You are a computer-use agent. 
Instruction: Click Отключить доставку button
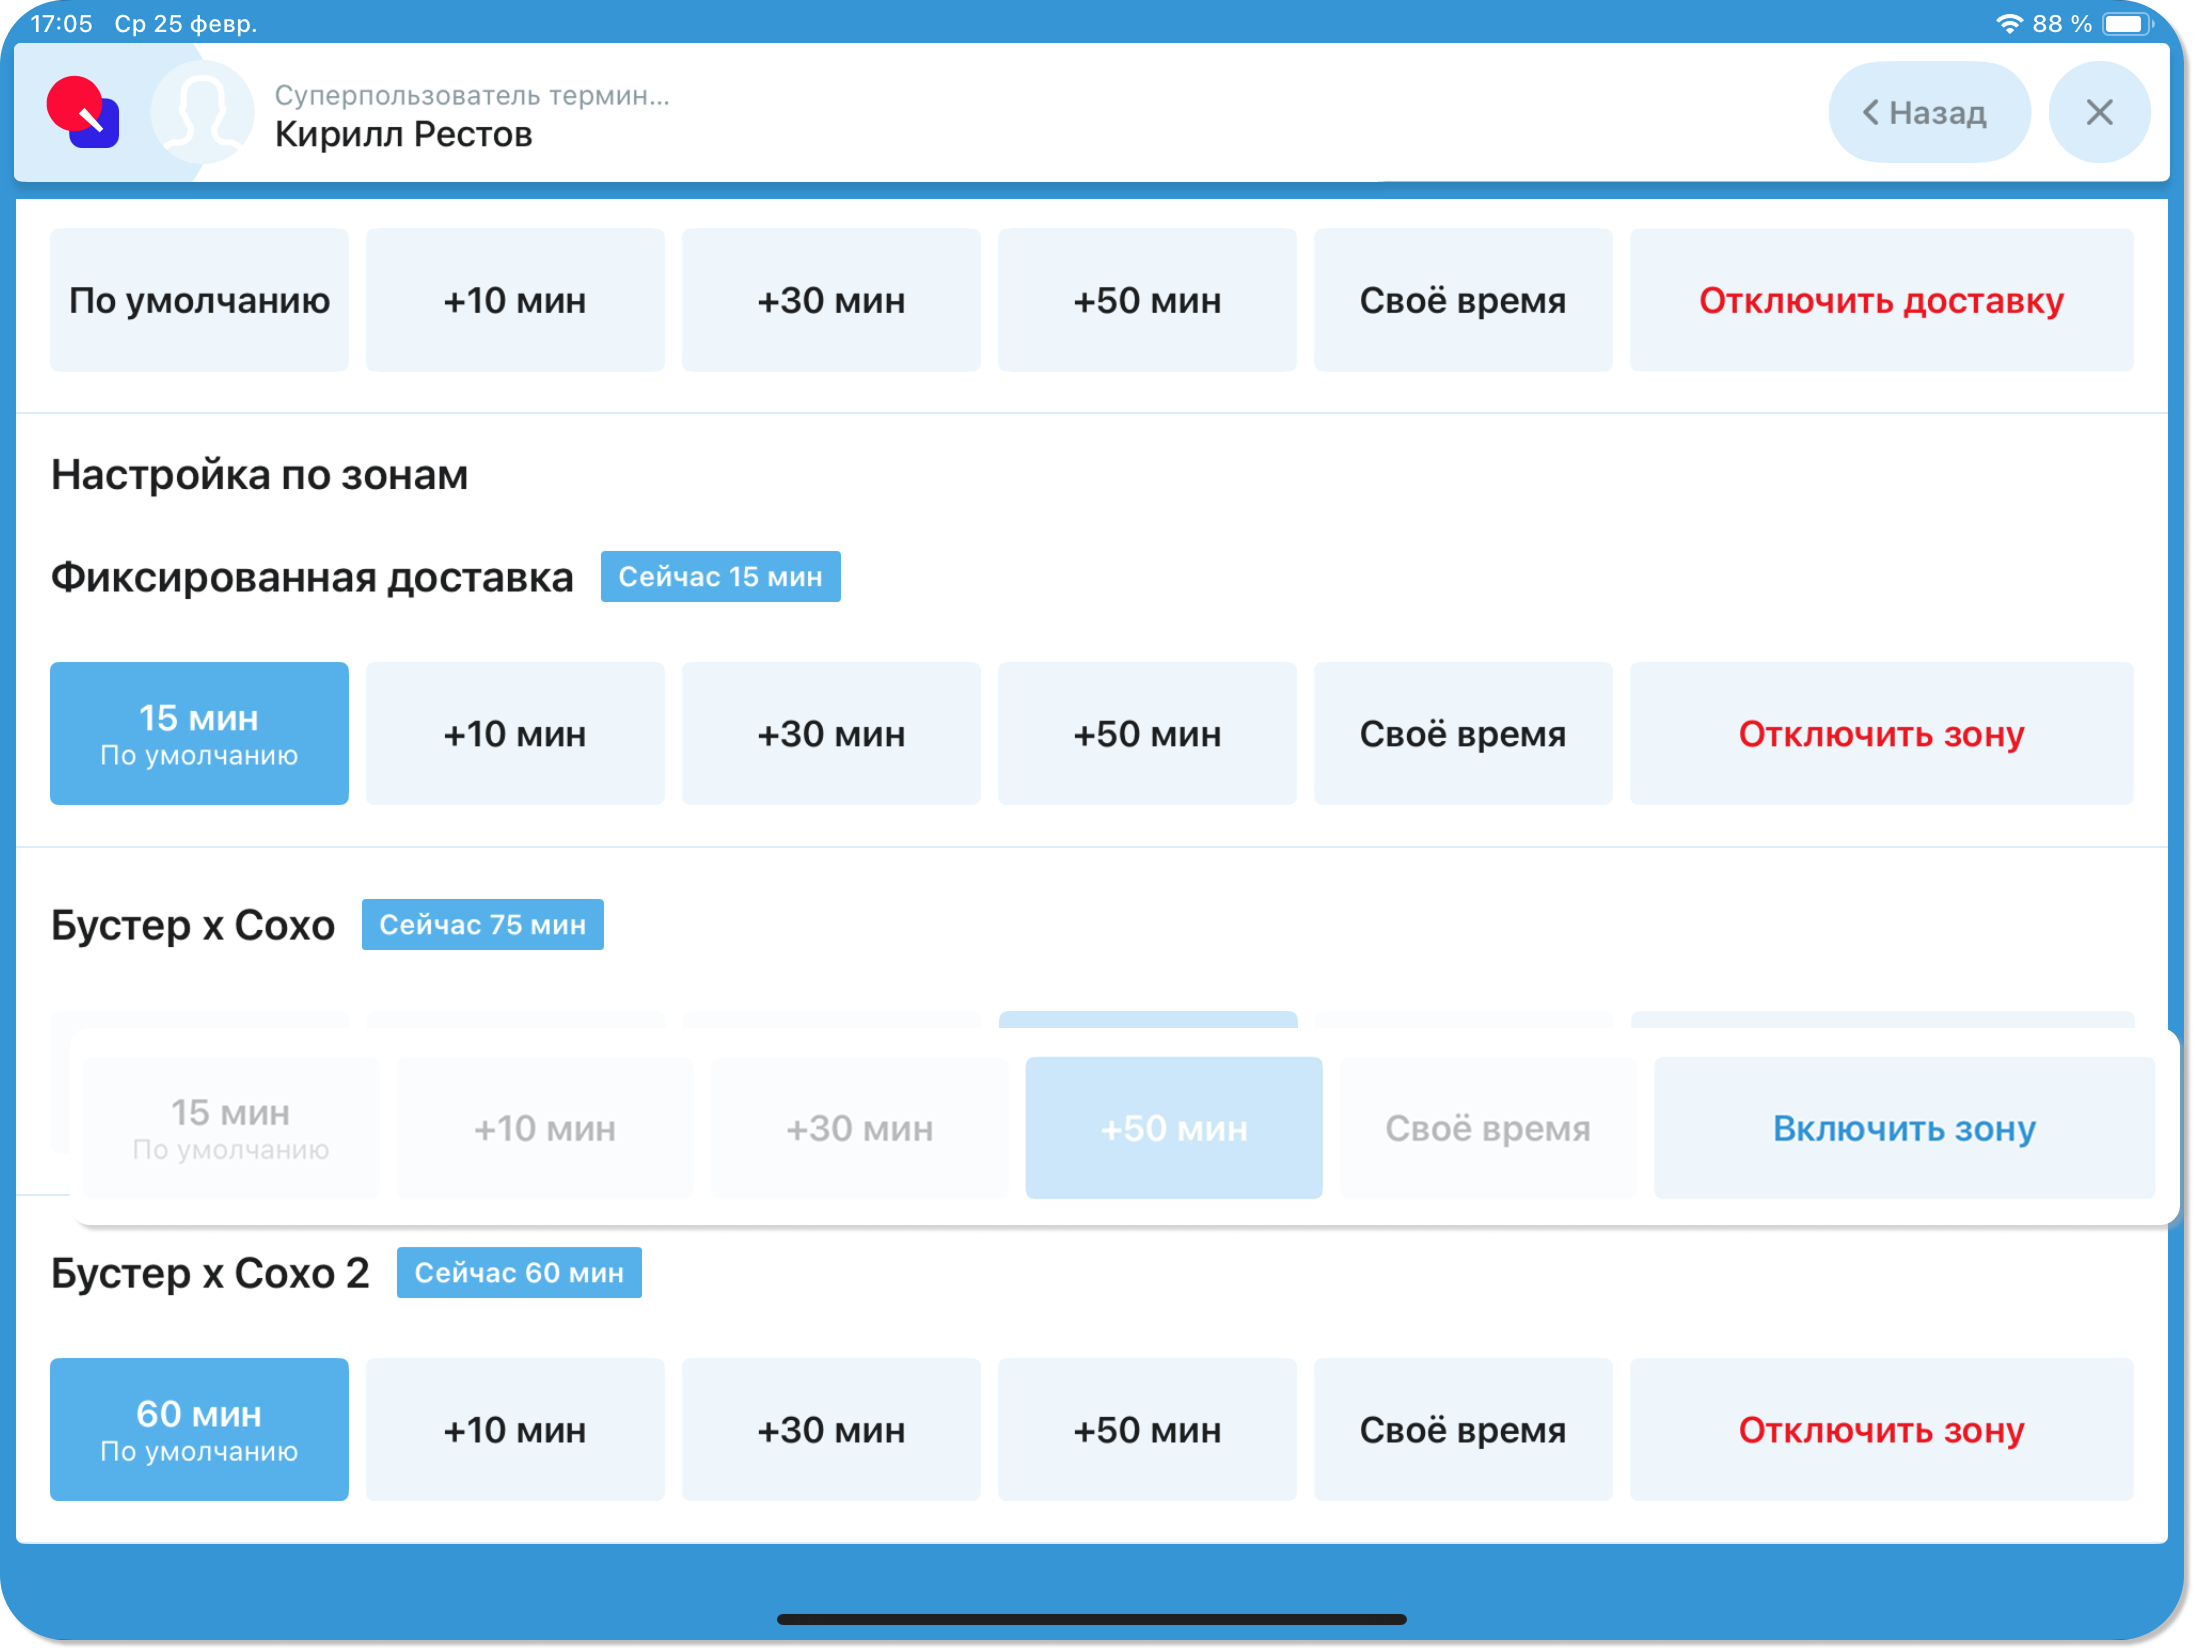click(1880, 300)
